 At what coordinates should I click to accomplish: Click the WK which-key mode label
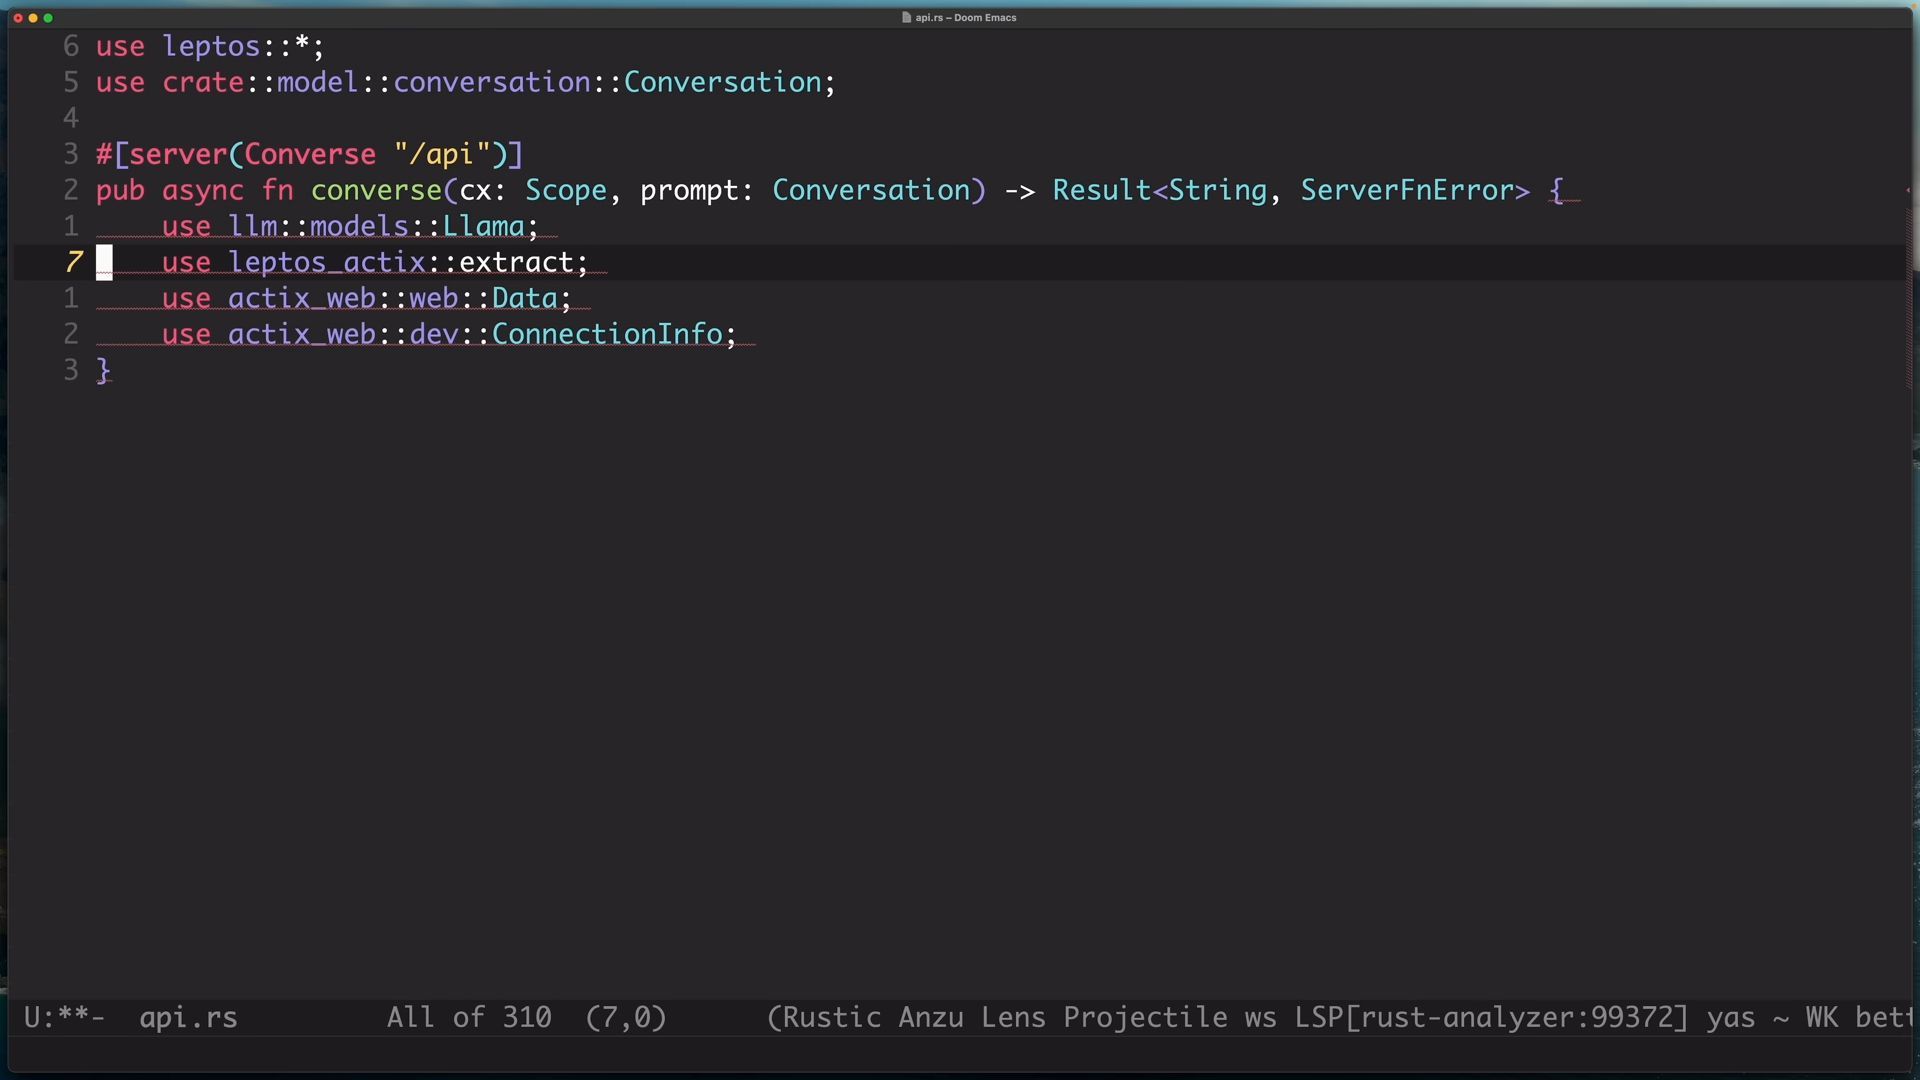pos(1821,1018)
